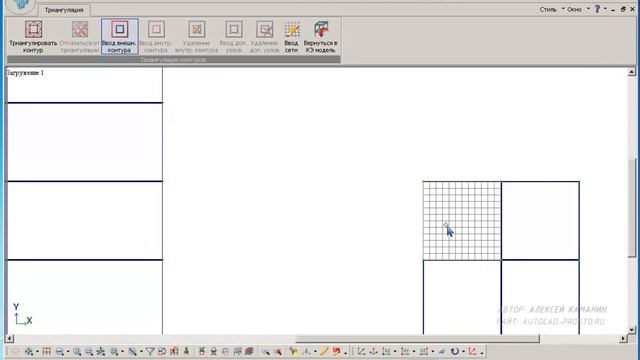Click the dark red plate icon
640x360 pixels.
(249, 351)
